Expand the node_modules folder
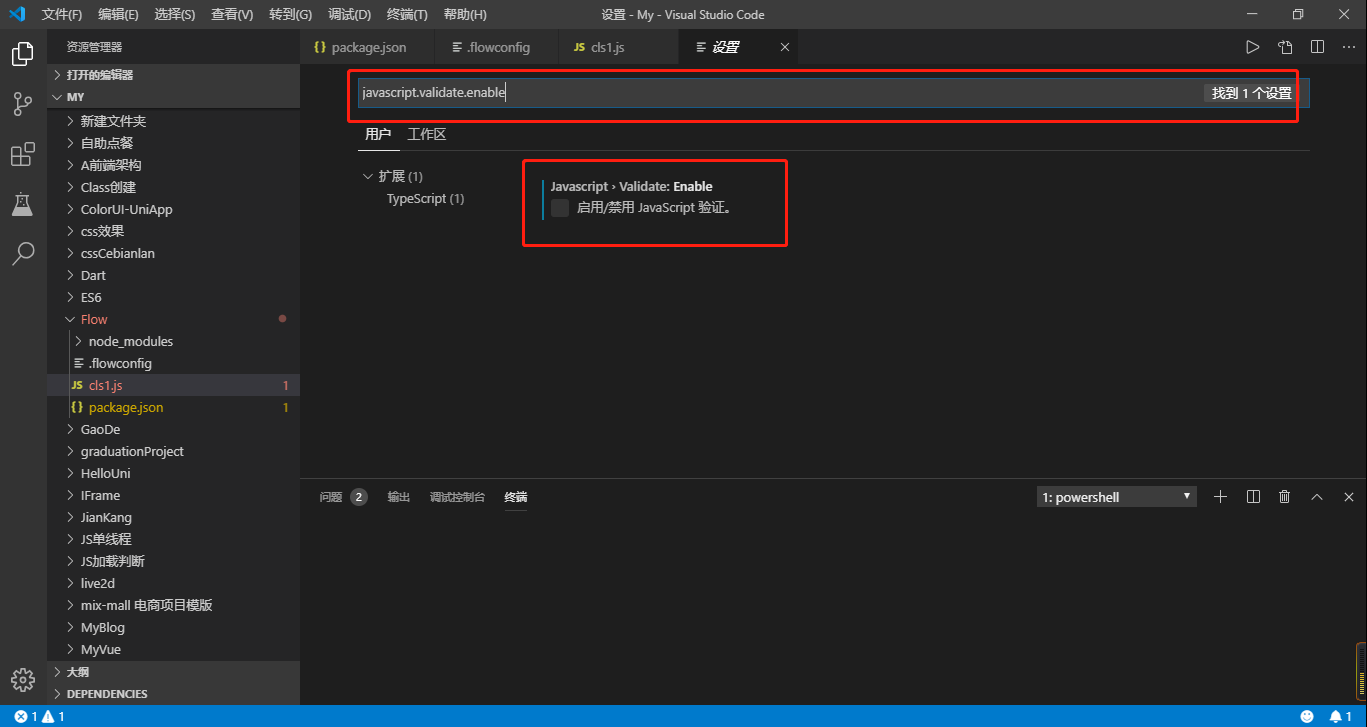 (173, 341)
